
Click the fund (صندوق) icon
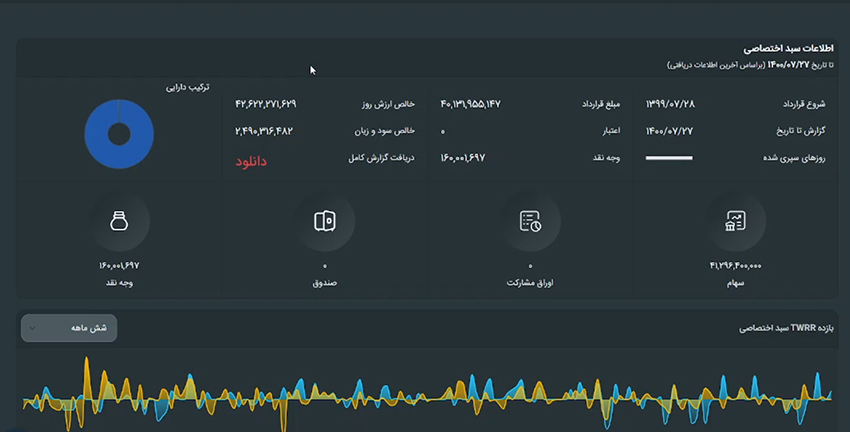coord(324,222)
